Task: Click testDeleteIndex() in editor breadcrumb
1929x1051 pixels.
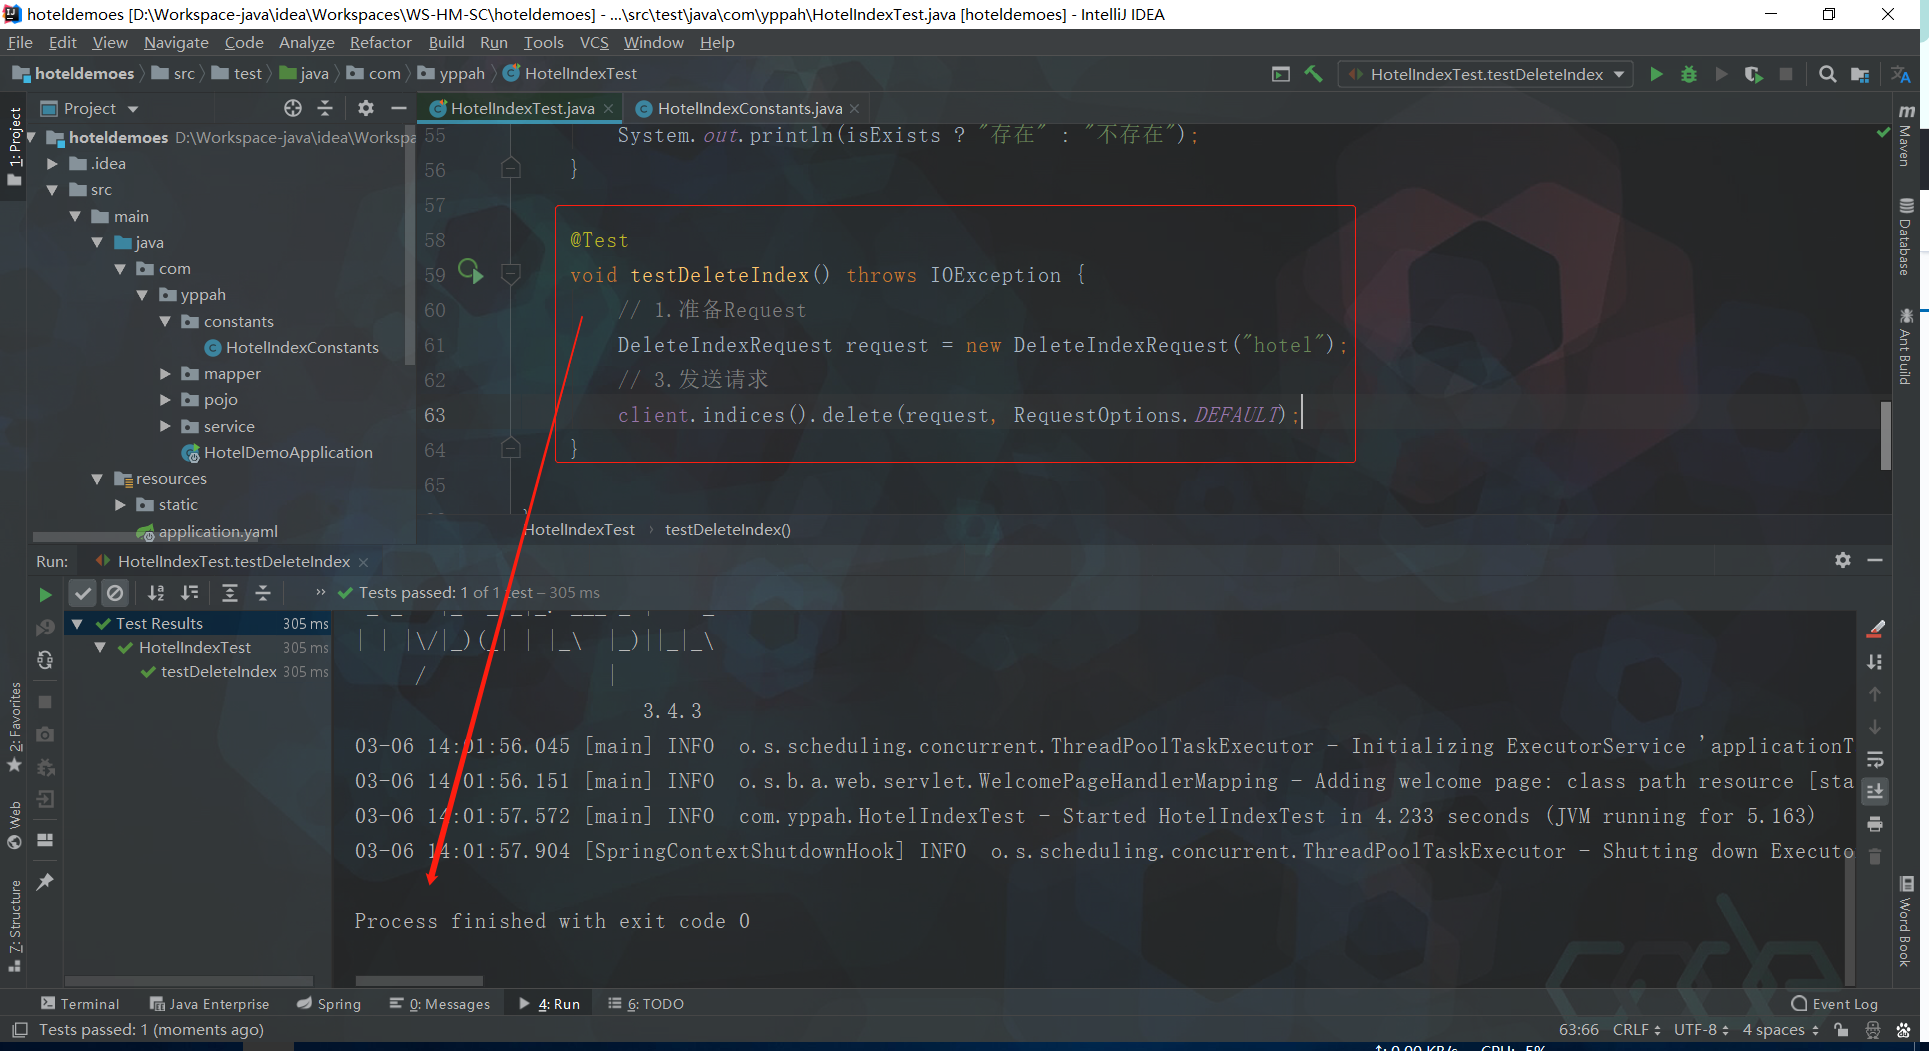Action: (728, 529)
